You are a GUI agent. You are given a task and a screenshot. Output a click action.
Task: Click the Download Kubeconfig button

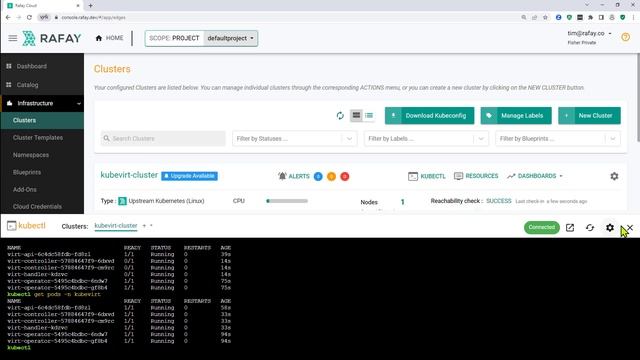pos(429,116)
